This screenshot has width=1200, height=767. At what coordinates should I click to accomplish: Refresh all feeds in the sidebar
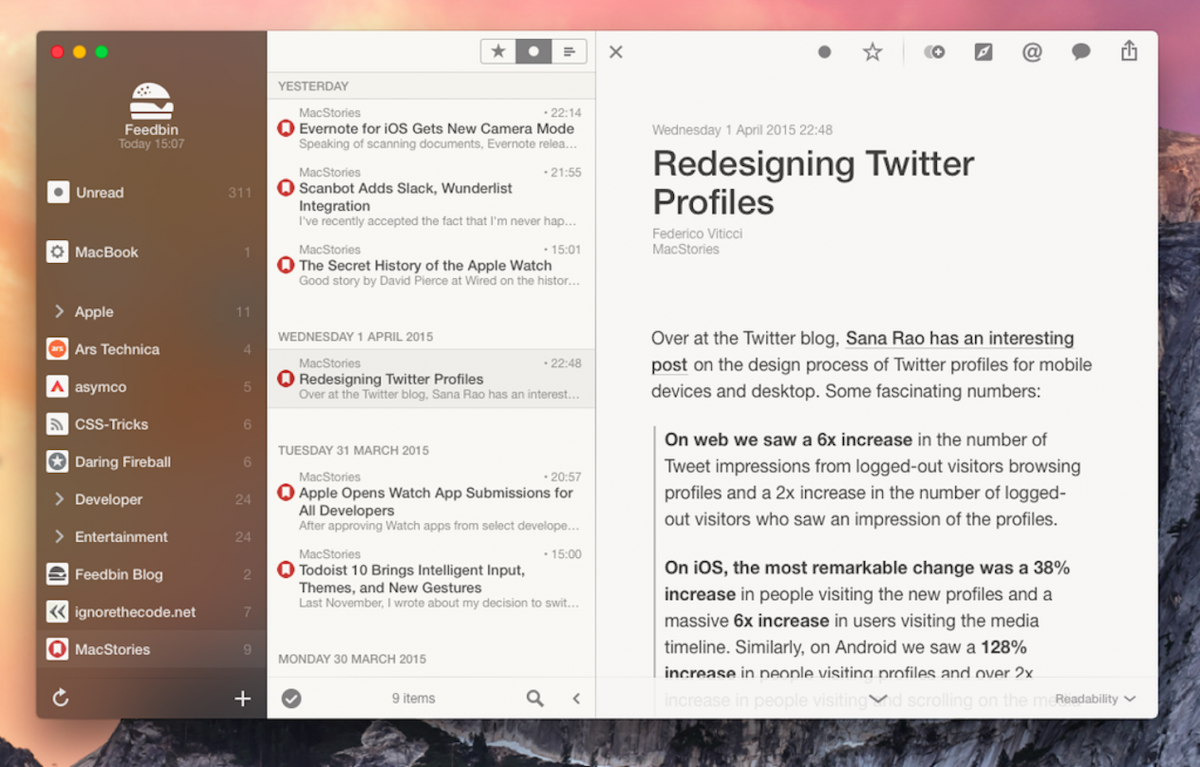coord(60,698)
